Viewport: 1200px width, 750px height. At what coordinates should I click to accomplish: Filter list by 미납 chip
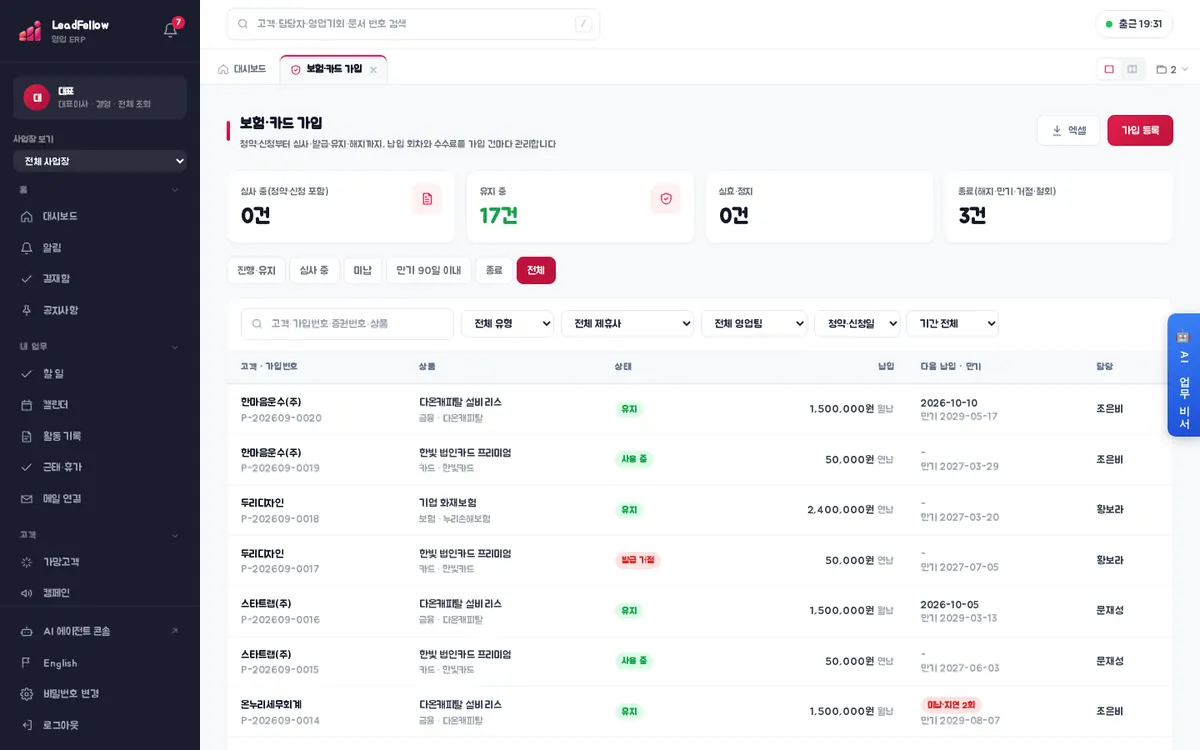pos(363,270)
